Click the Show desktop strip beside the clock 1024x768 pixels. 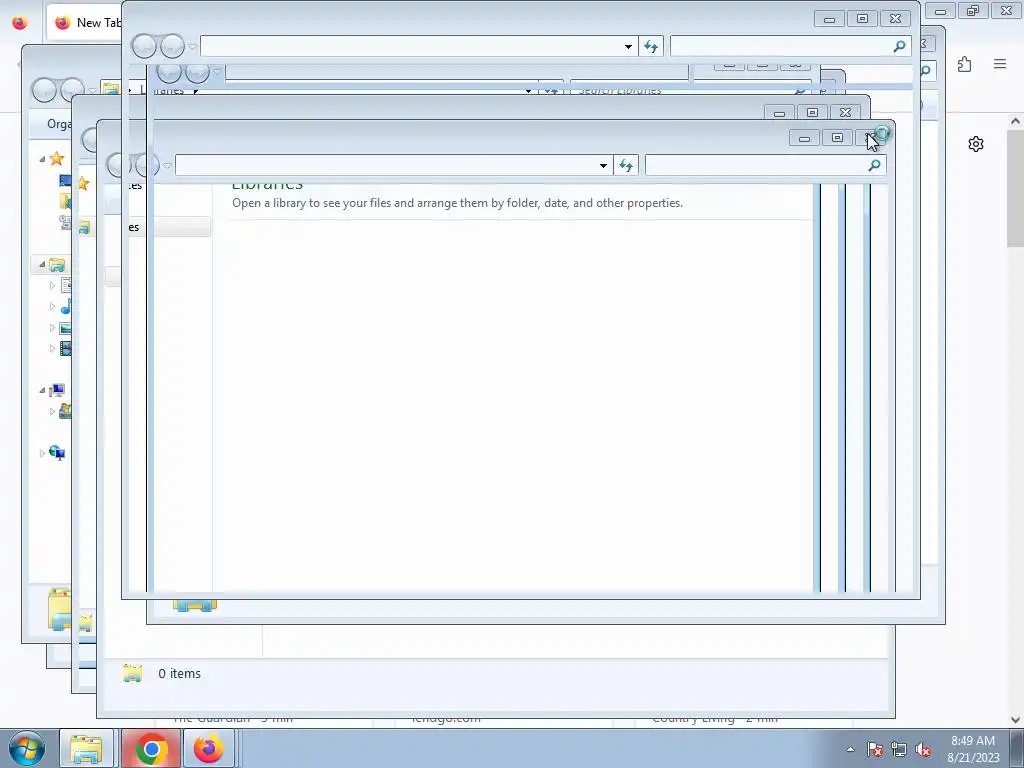pos(1017,748)
